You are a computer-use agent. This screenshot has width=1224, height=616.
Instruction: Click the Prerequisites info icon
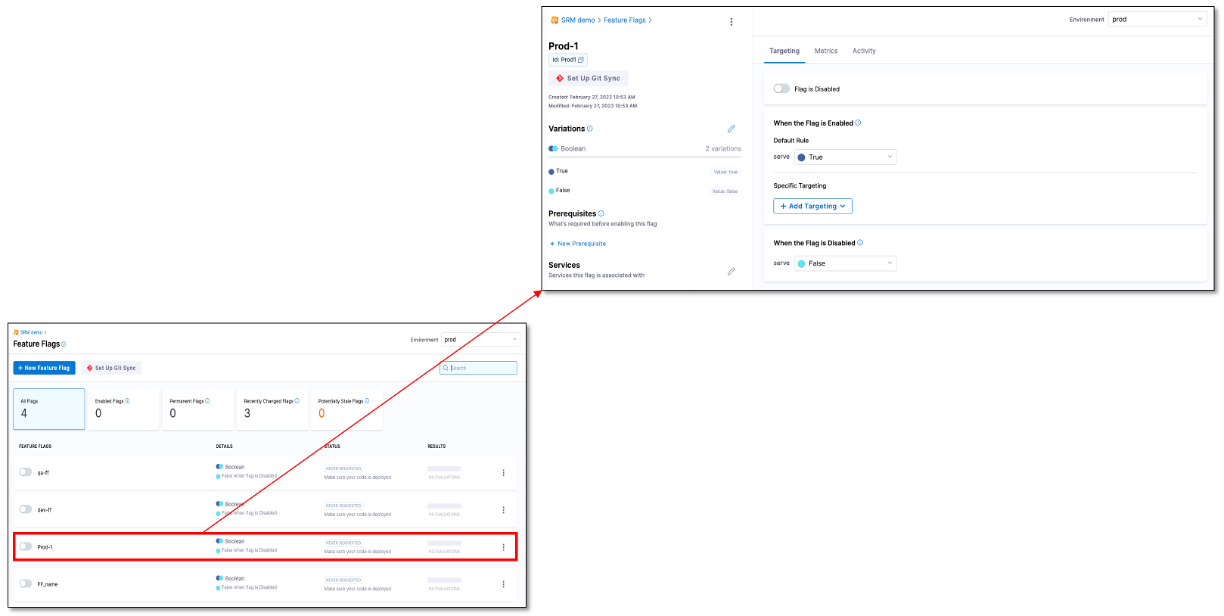tap(603, 212)
